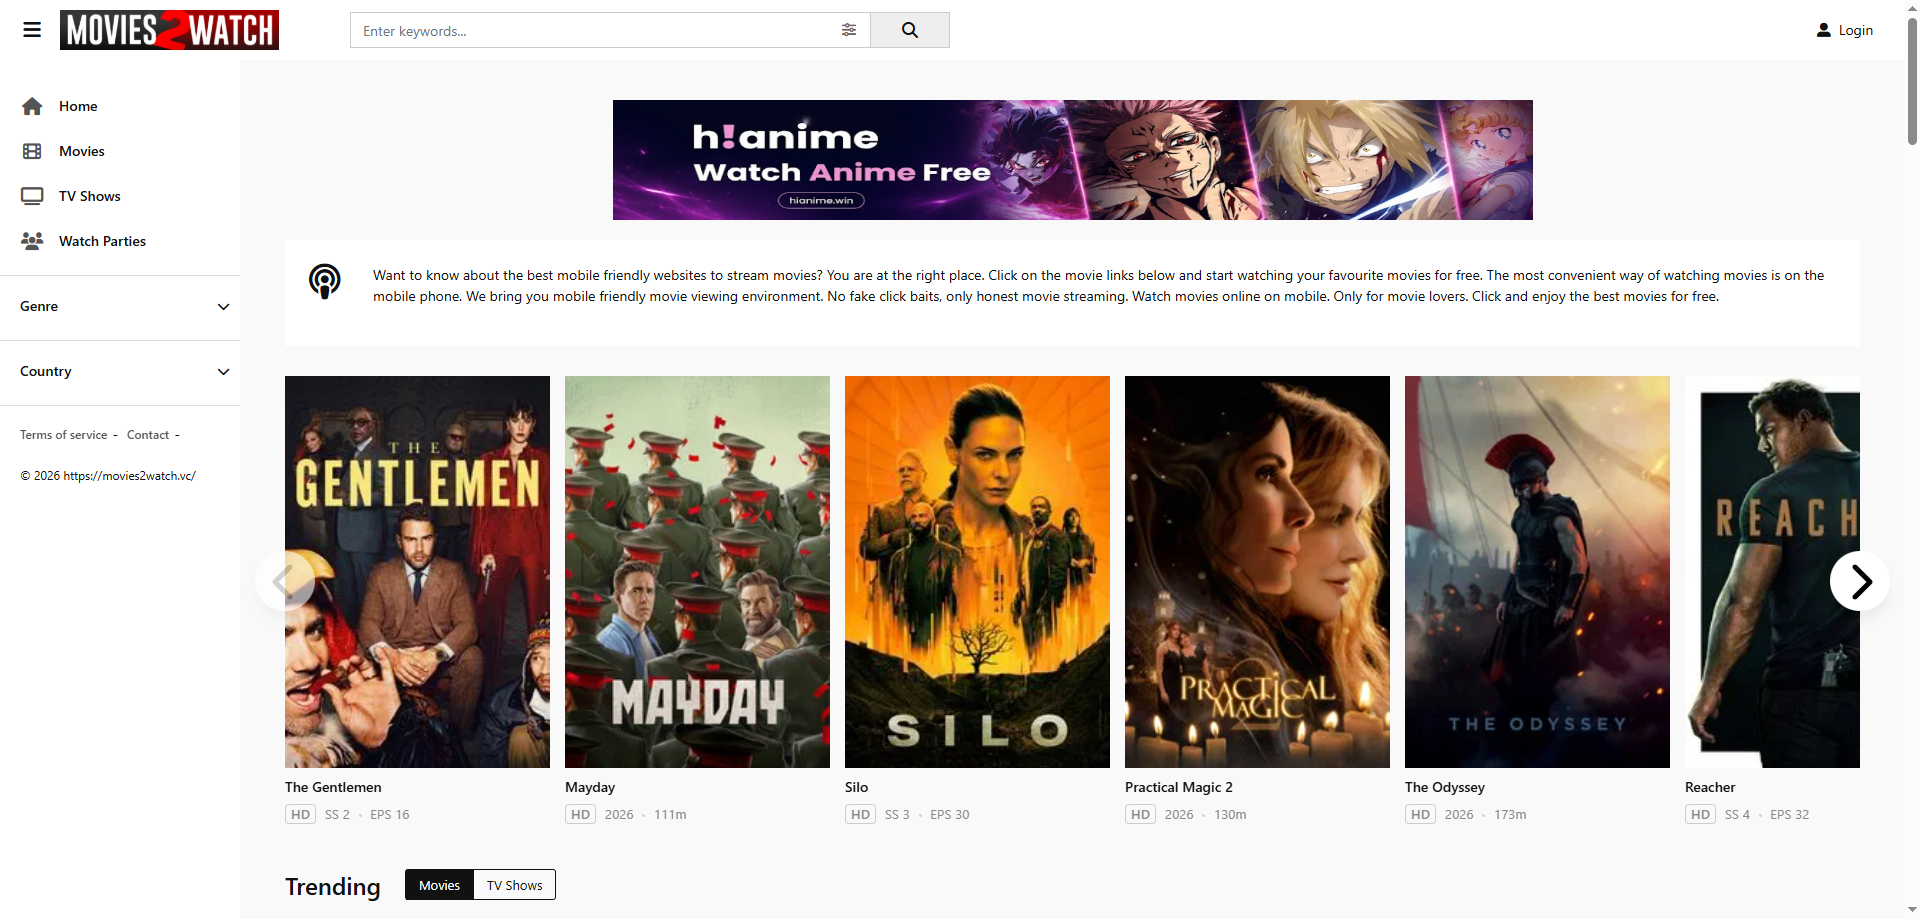1920x919 pixels.
Task: Click HD badge under Mayday
Action: coord(580,815)
